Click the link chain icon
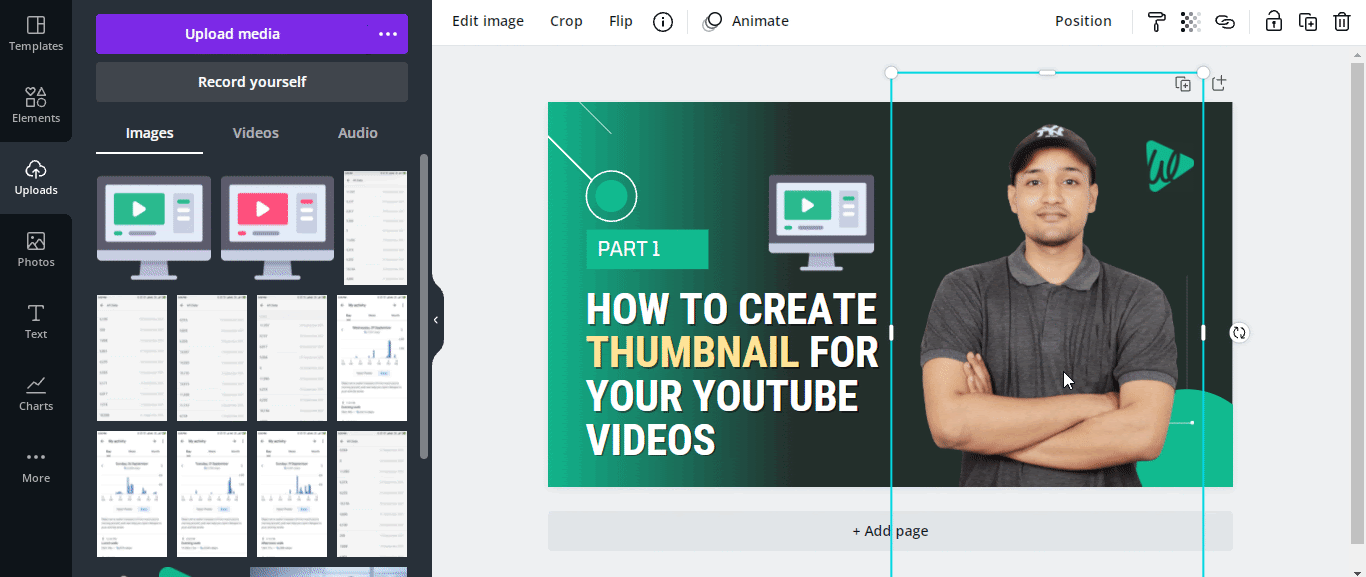The height and width of the screenshot is (577, 1366). coord(1225,22)
